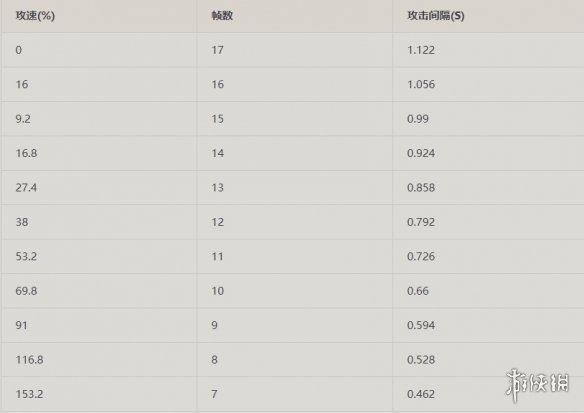Viewport: 584px width, 413px height.
Task: Click the 攻击间隔(S) column header
Action: pos(435,16)
